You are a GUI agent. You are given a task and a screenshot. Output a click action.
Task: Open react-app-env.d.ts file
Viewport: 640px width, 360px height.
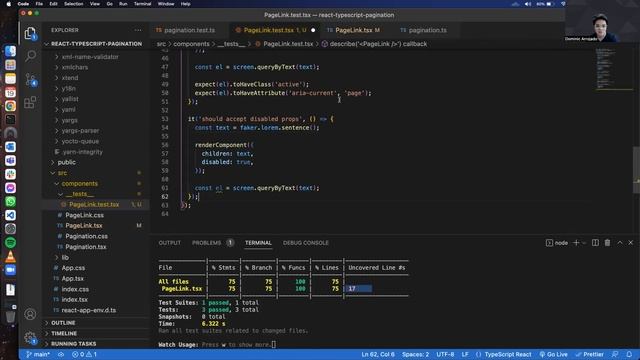[96, 310]
